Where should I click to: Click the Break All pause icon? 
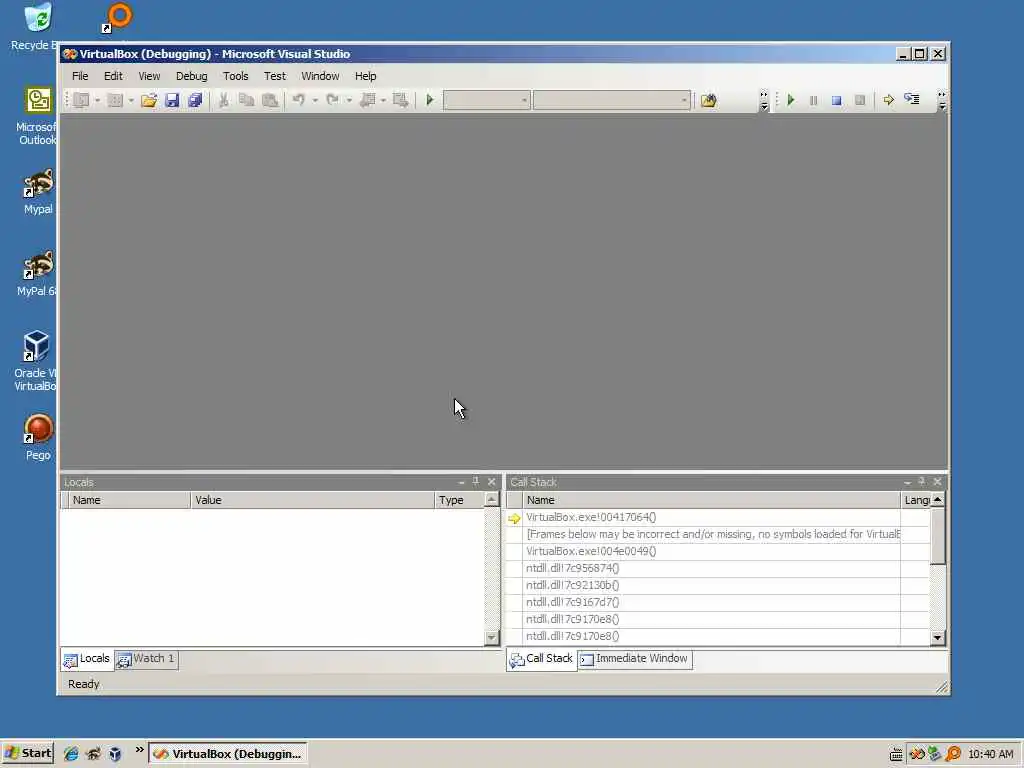click(814, 101)
